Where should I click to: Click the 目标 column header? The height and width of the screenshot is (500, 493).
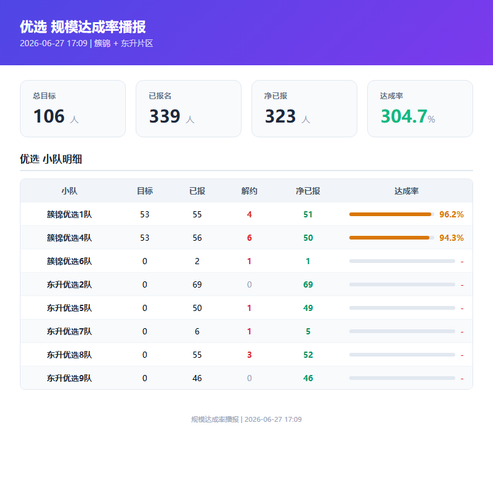point(145,191)
